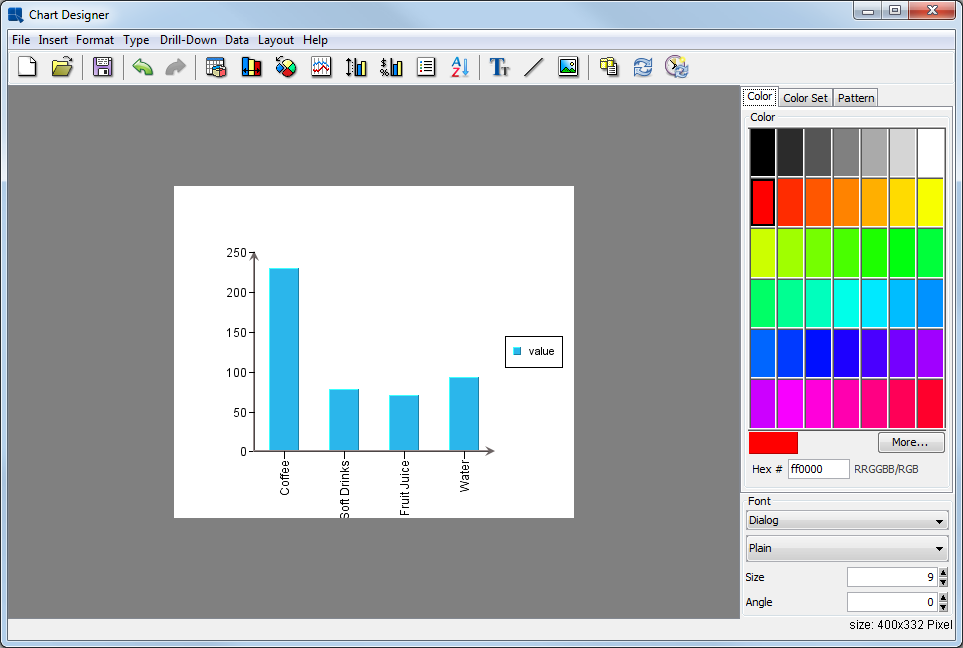Click the clock schedule refresh icon
The image size is (963, 648).
[x=677, y=66]
